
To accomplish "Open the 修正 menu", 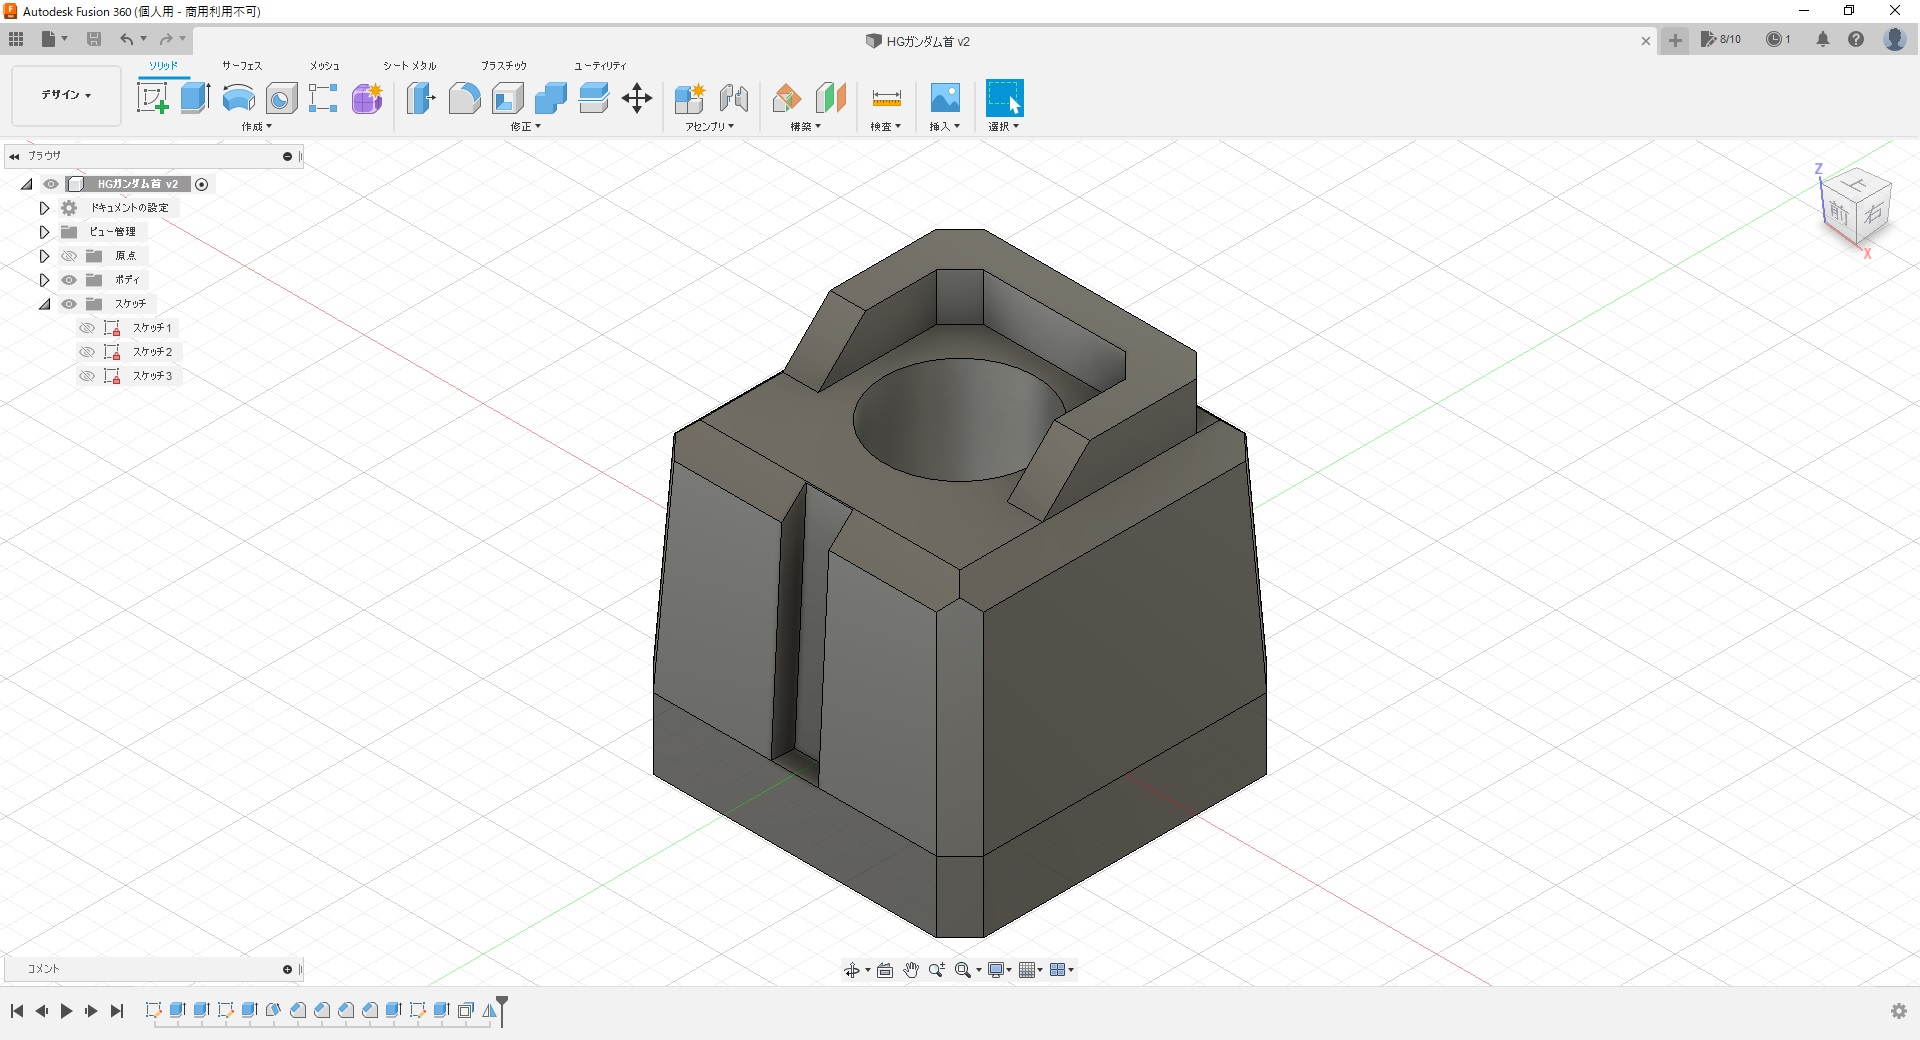I will (525, 127).
